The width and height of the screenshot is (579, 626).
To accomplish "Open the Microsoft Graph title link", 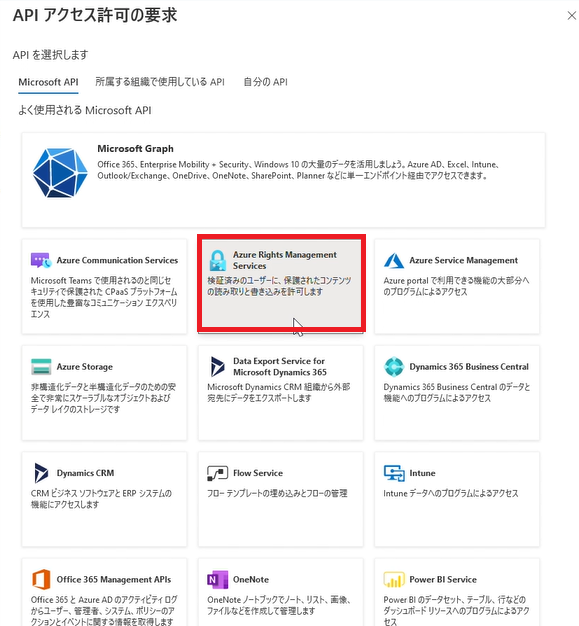I will tap(135, 149).
